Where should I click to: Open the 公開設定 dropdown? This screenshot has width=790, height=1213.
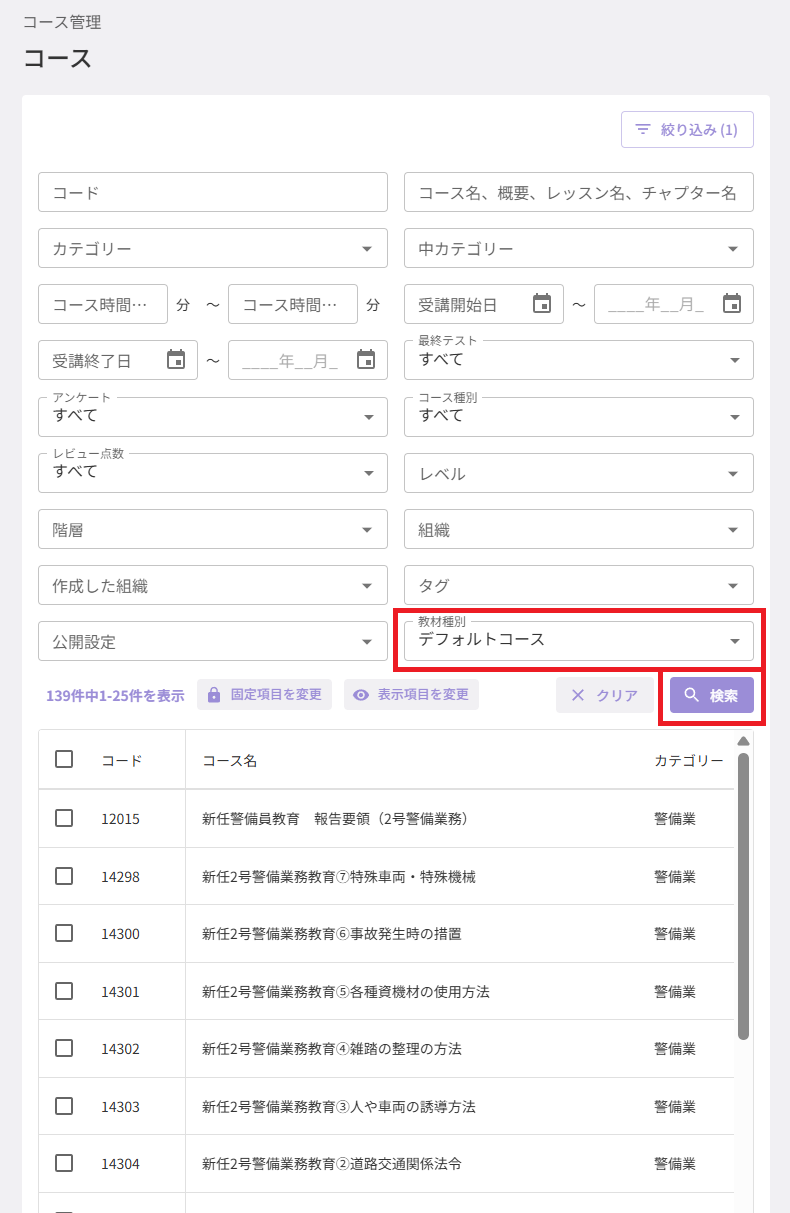tap(213, 641)
